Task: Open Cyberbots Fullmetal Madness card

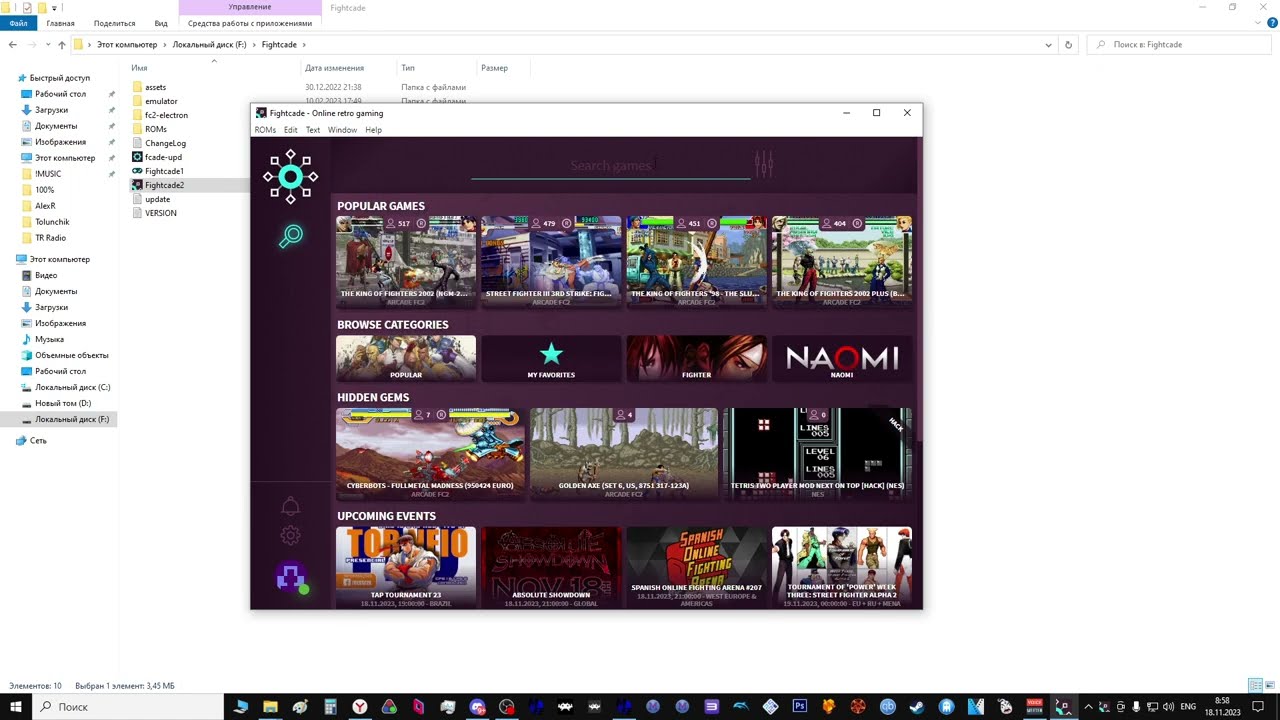Action: tap(430, 453)
